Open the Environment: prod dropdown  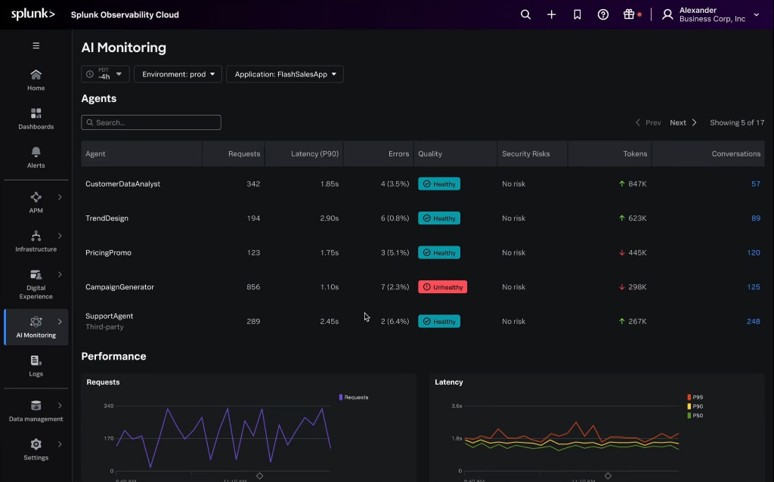click(178, 74)
